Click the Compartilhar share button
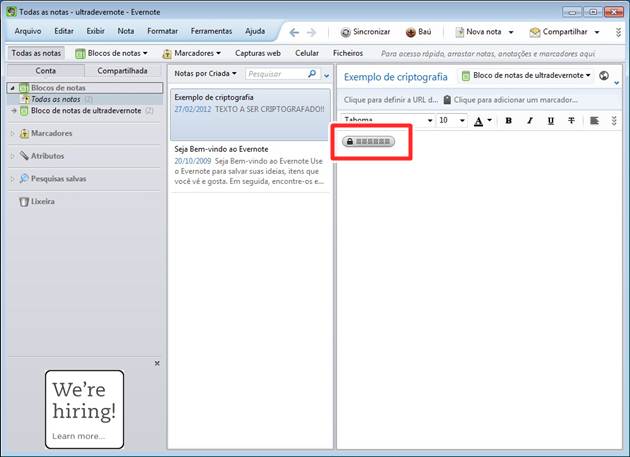 558,32
